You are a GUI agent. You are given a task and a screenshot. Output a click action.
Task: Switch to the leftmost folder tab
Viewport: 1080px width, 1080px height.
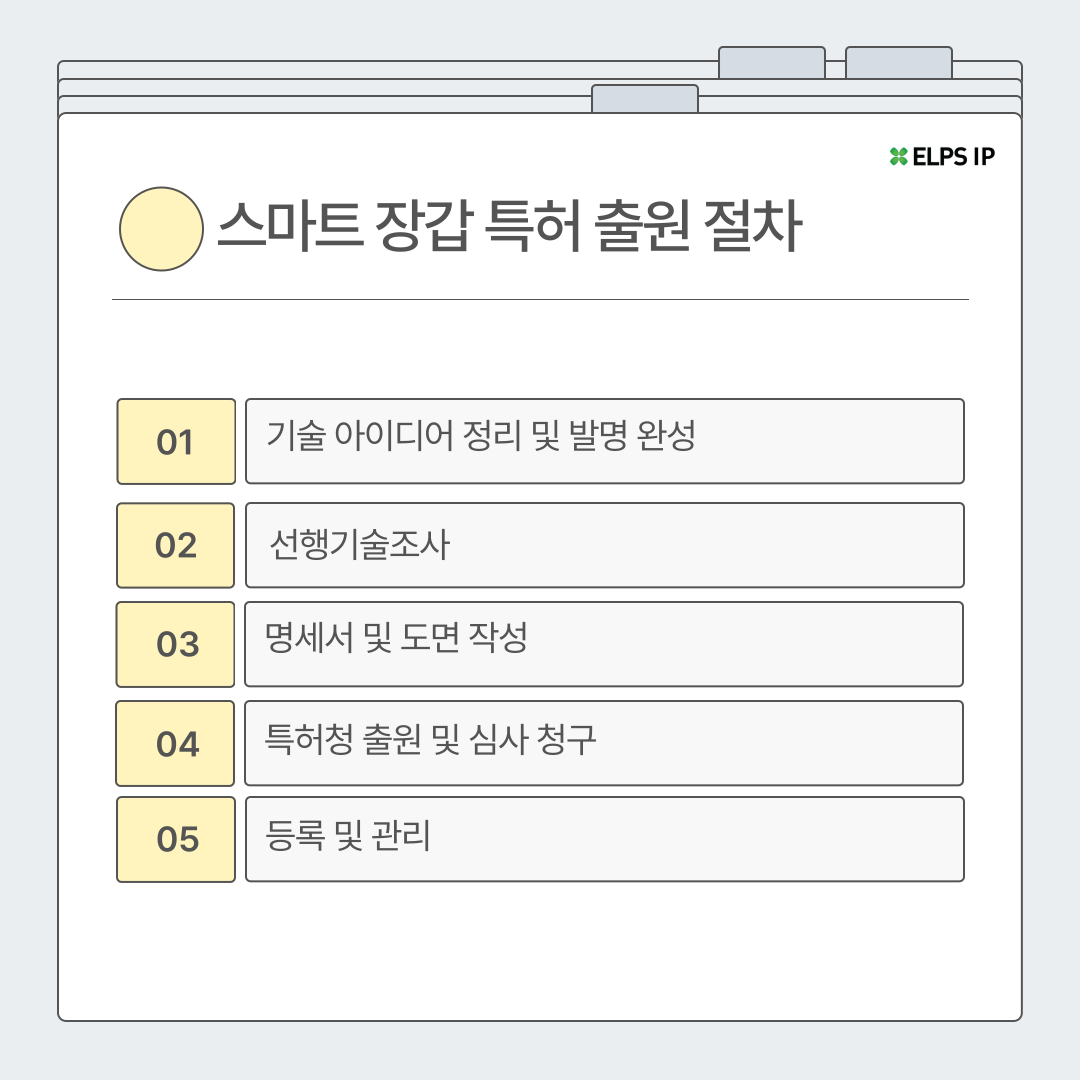pyautogui.click(x=644, y=98)
